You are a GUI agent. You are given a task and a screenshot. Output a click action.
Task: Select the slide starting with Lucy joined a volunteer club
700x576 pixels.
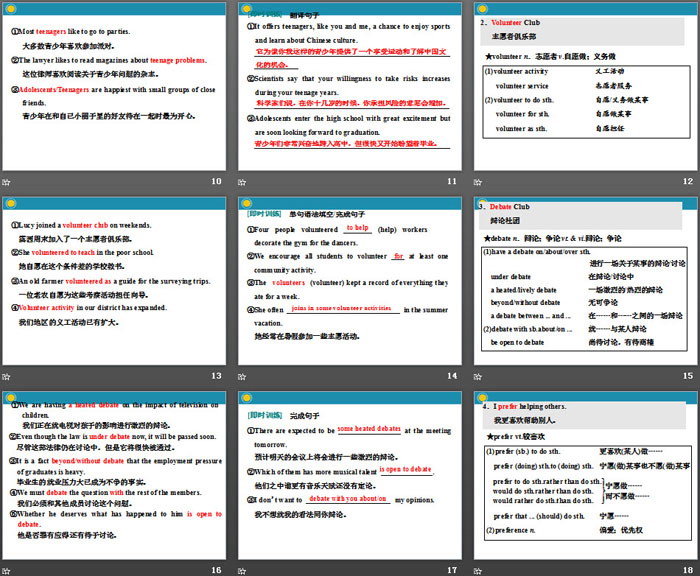(x=114, y=280)
